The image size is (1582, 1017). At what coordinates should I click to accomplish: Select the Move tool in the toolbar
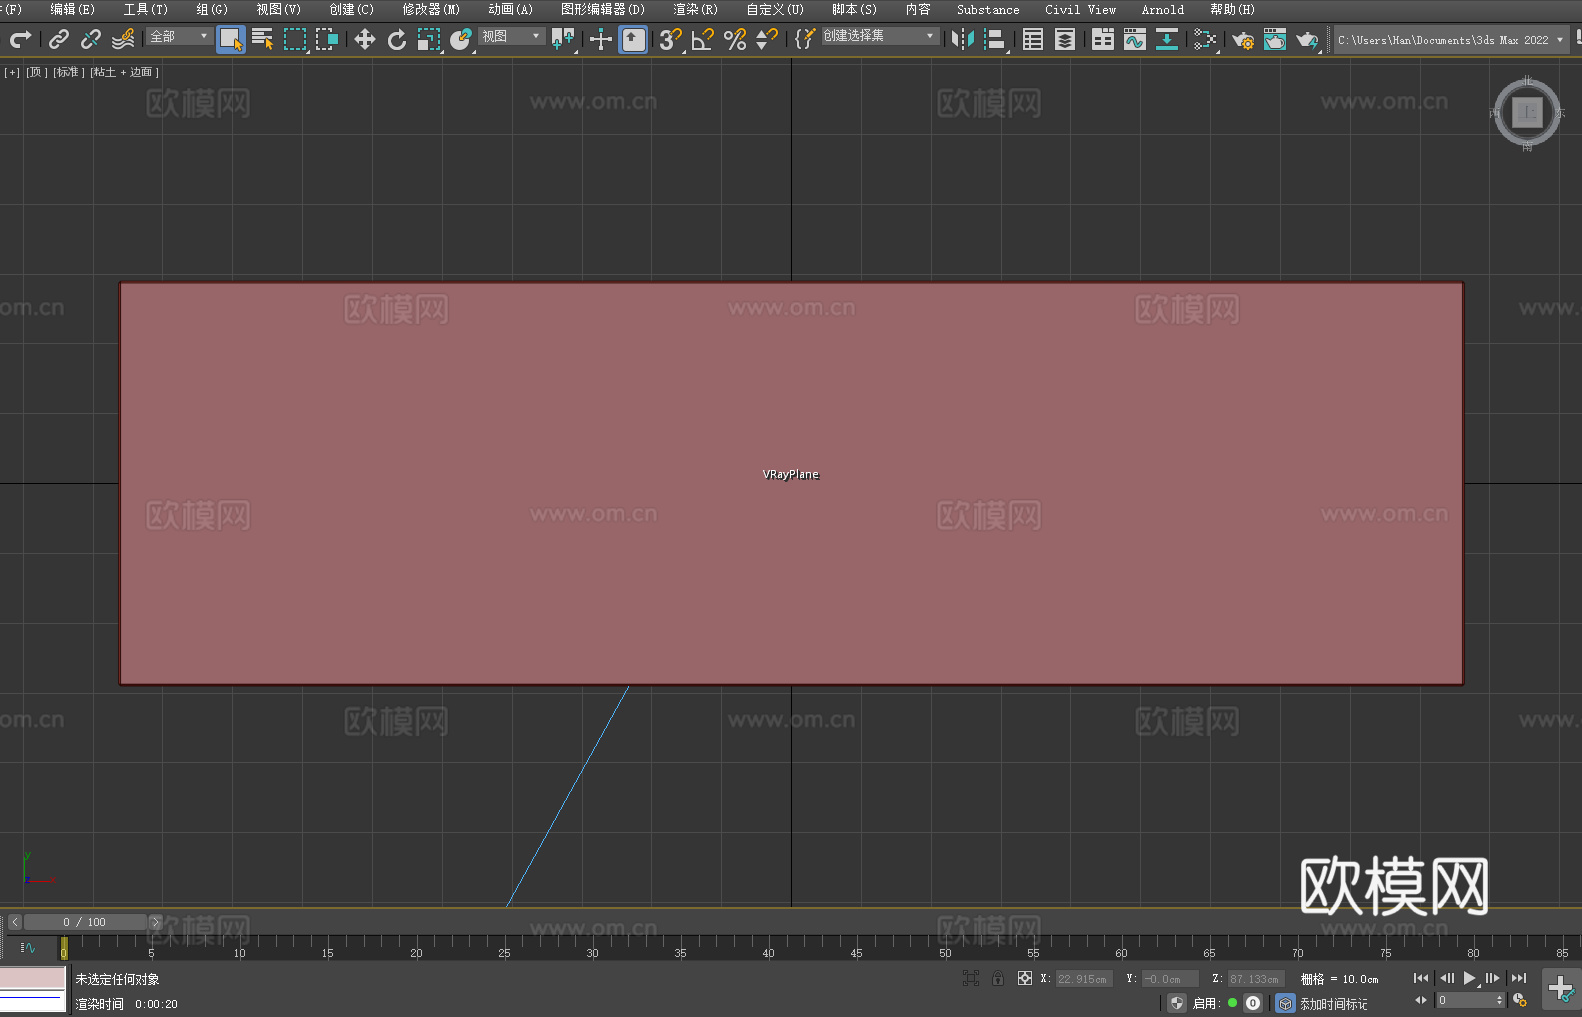point(364,39)
